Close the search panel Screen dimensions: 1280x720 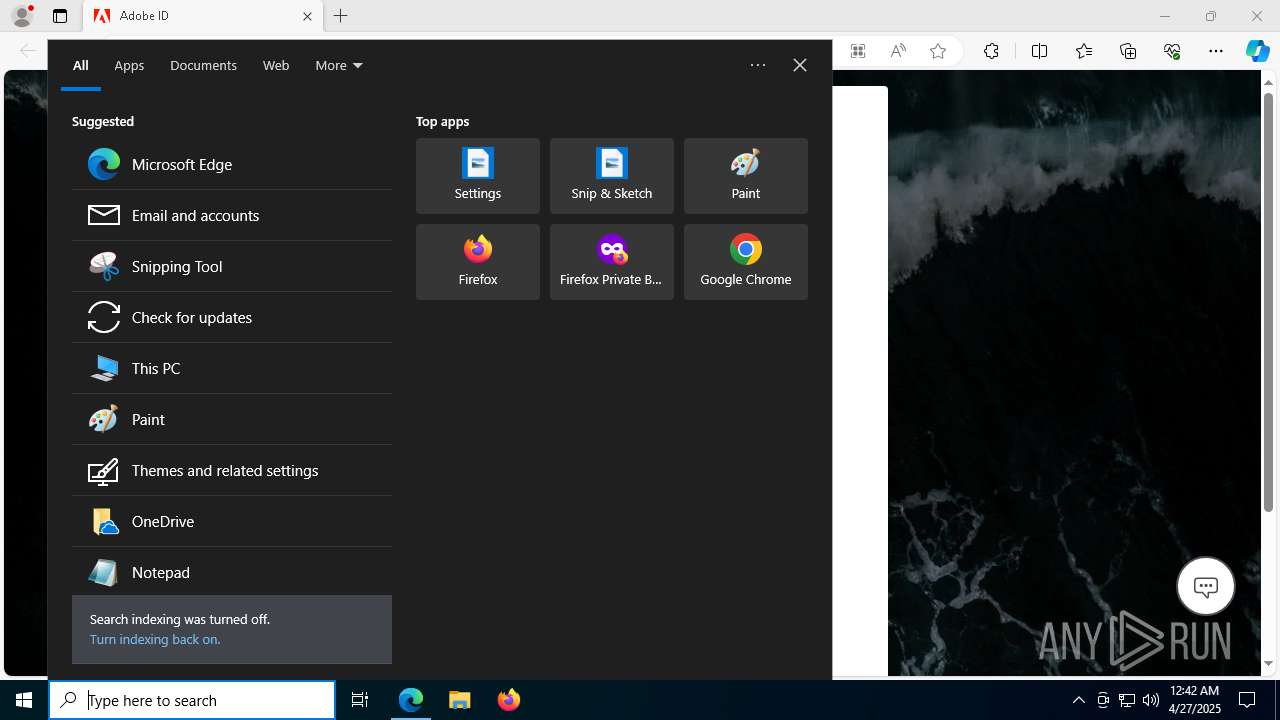(x=800, y=65)
